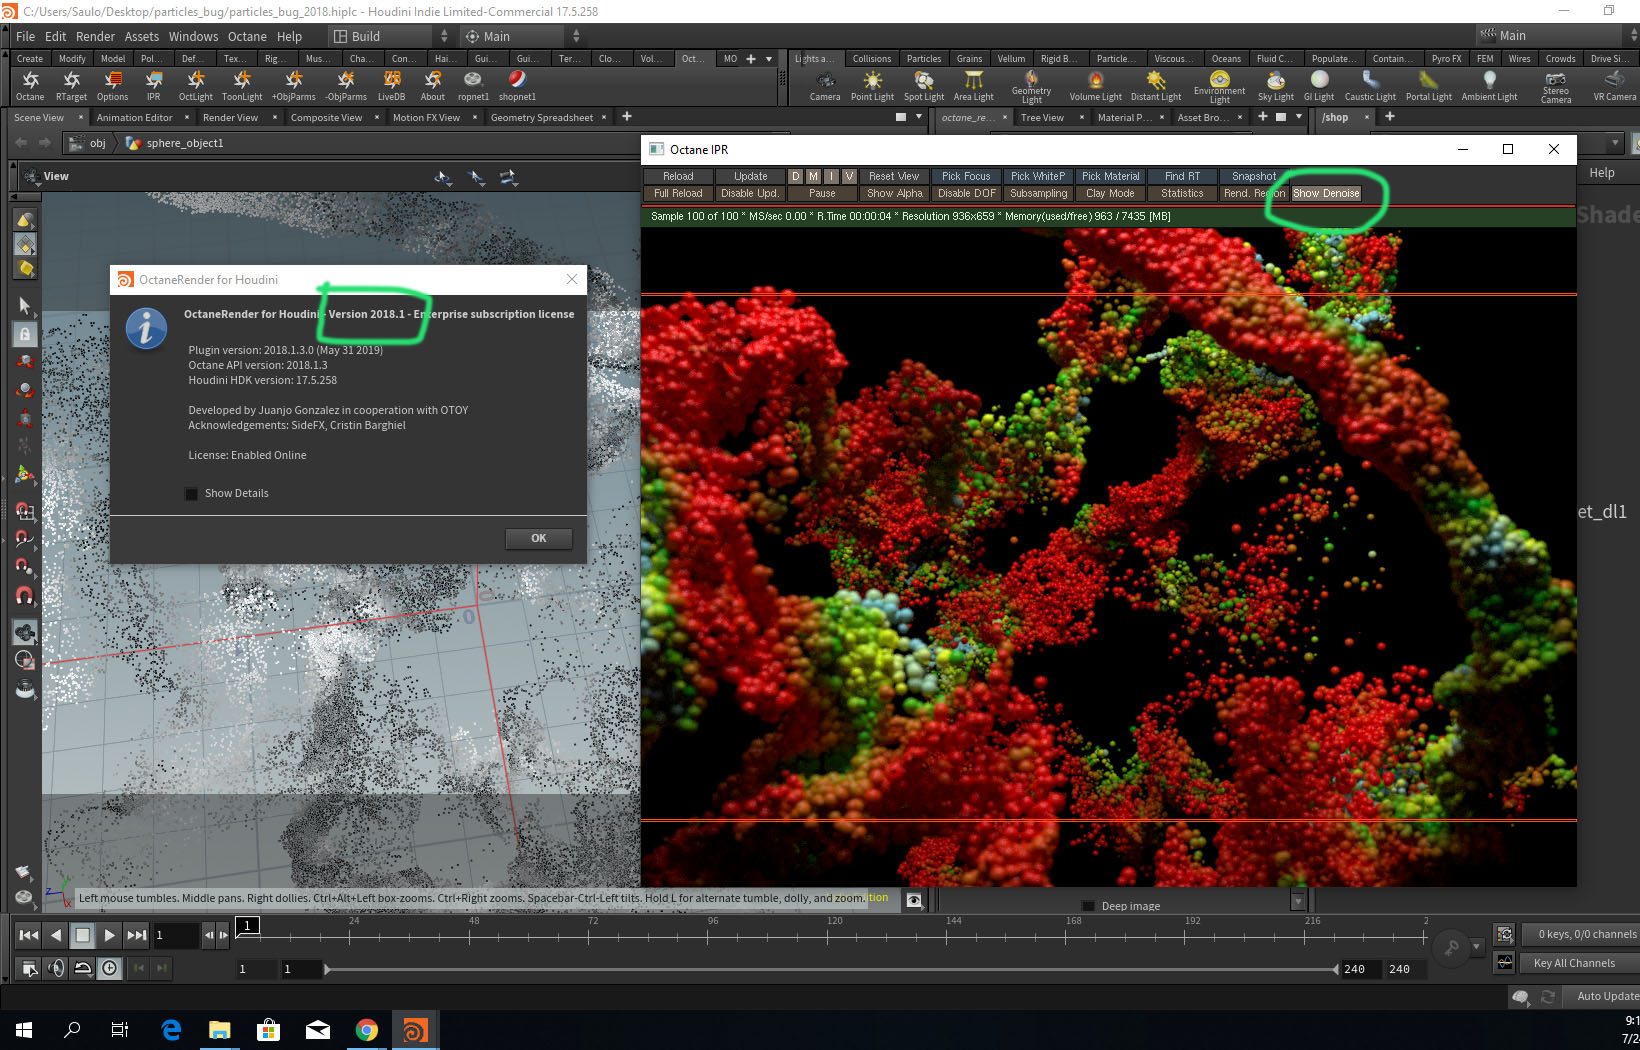Viewport: 1640px width, 1050px height.
Task: Add an OctLight from the shelf
Action: 196,85
